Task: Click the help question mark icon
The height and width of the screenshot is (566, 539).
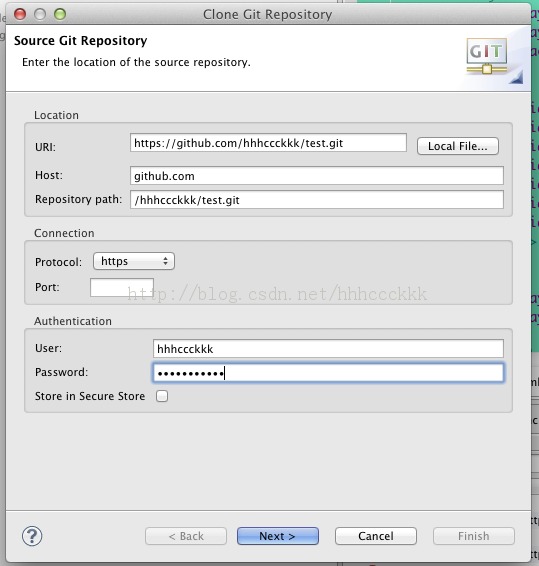Action: (32, 536)
